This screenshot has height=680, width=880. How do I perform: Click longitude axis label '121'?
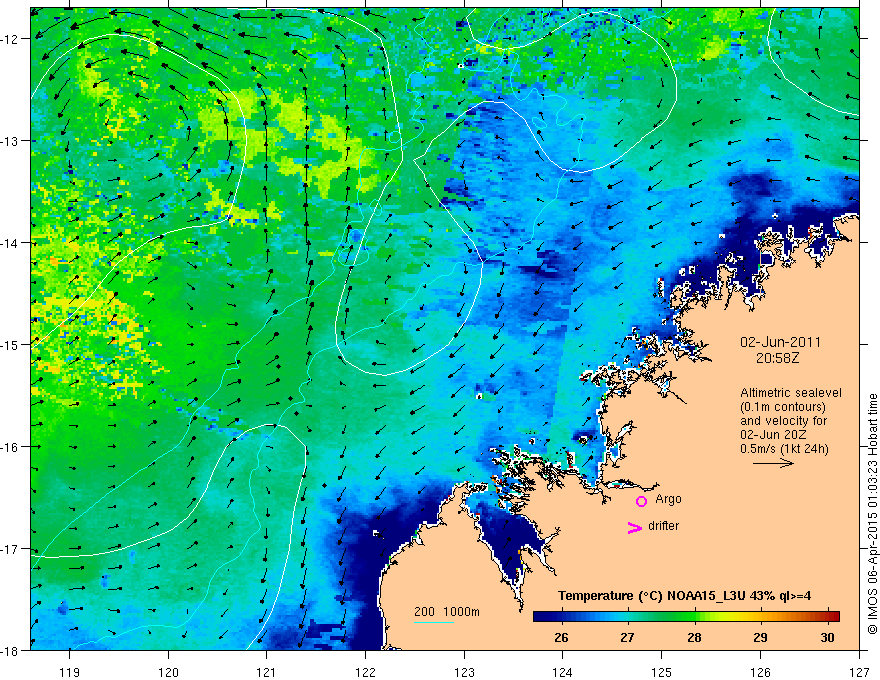point(267,672)
